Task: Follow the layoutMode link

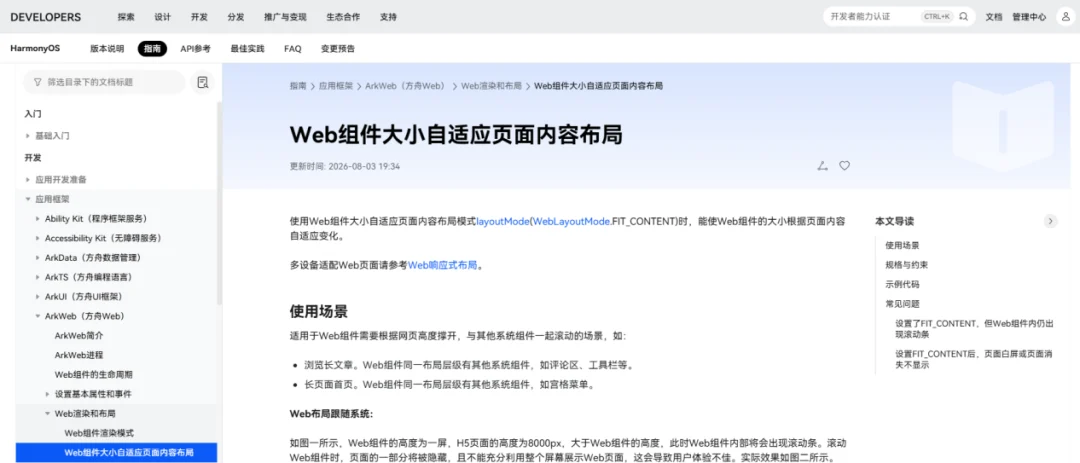Action: 502,222
